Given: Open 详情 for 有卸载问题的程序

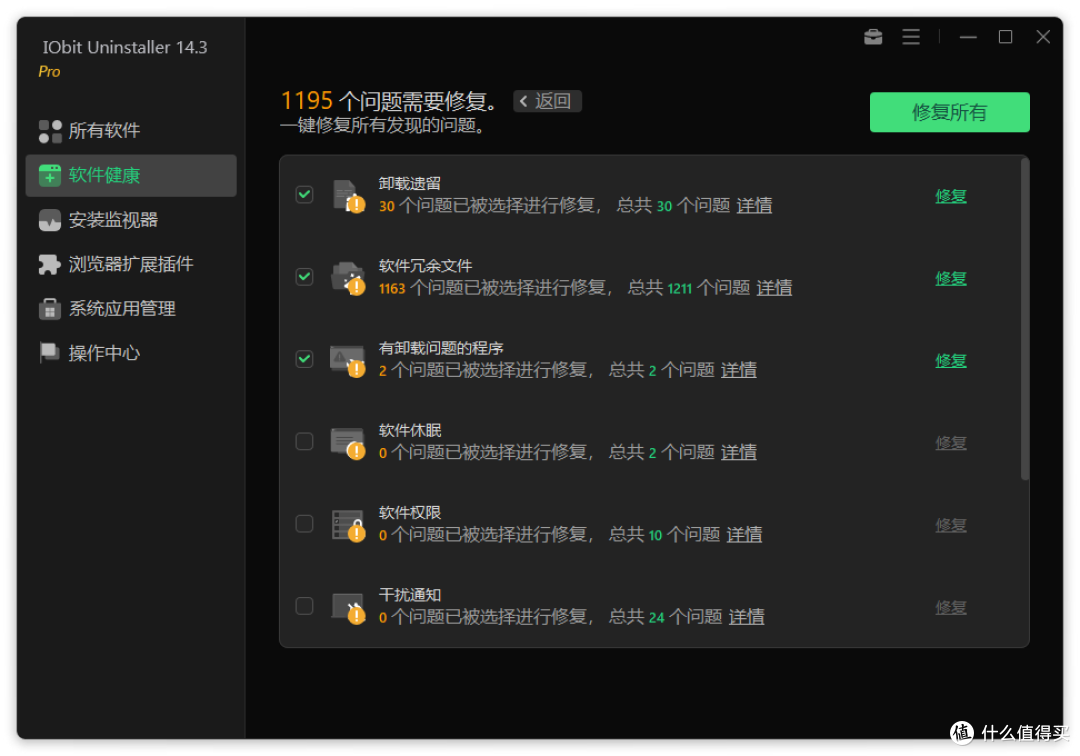Looking at the screenshot, I should coord(738,370).
